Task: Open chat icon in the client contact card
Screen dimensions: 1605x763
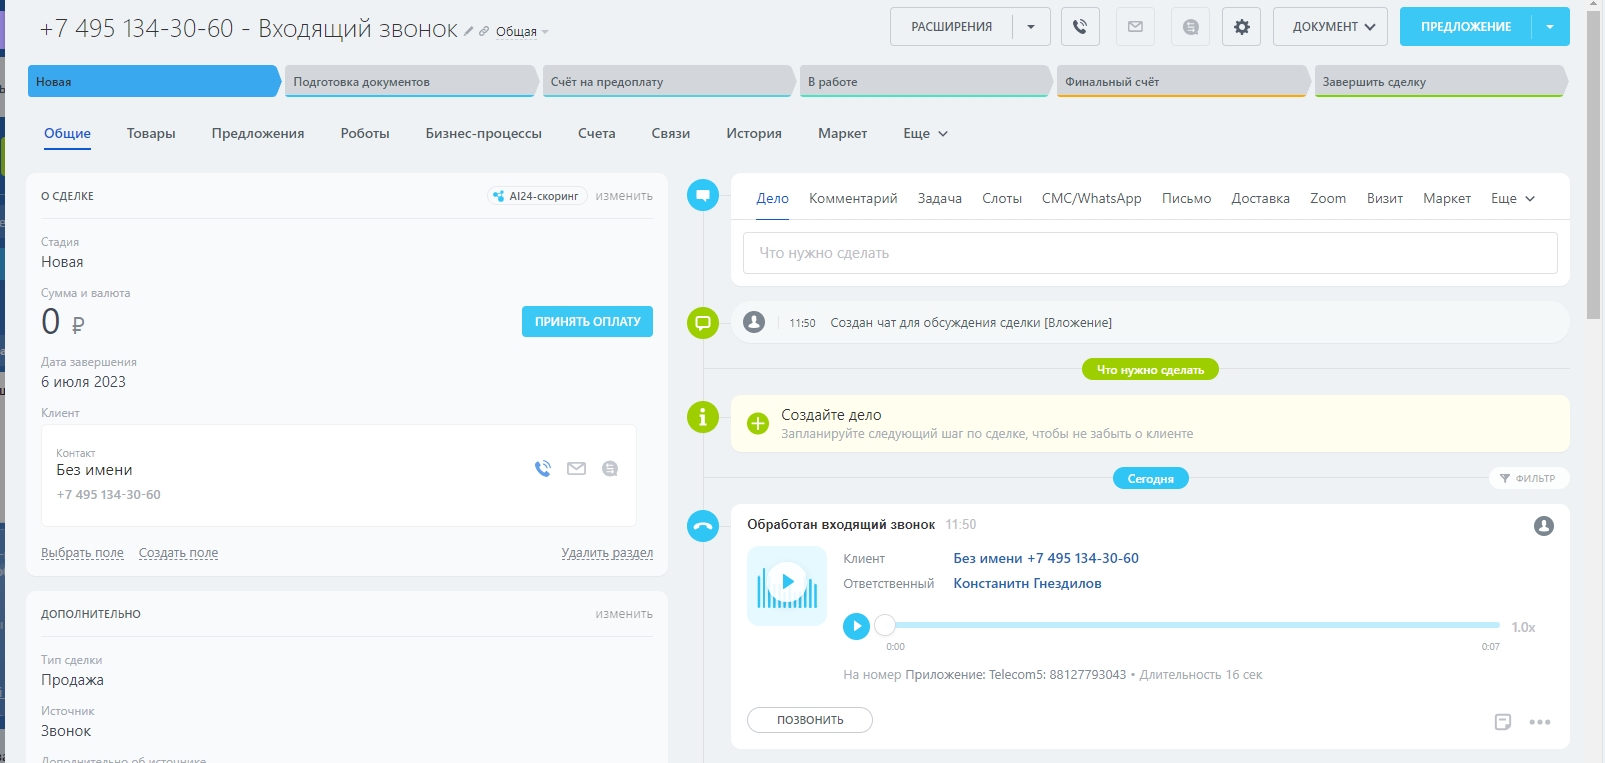Action: coord(610,468)
